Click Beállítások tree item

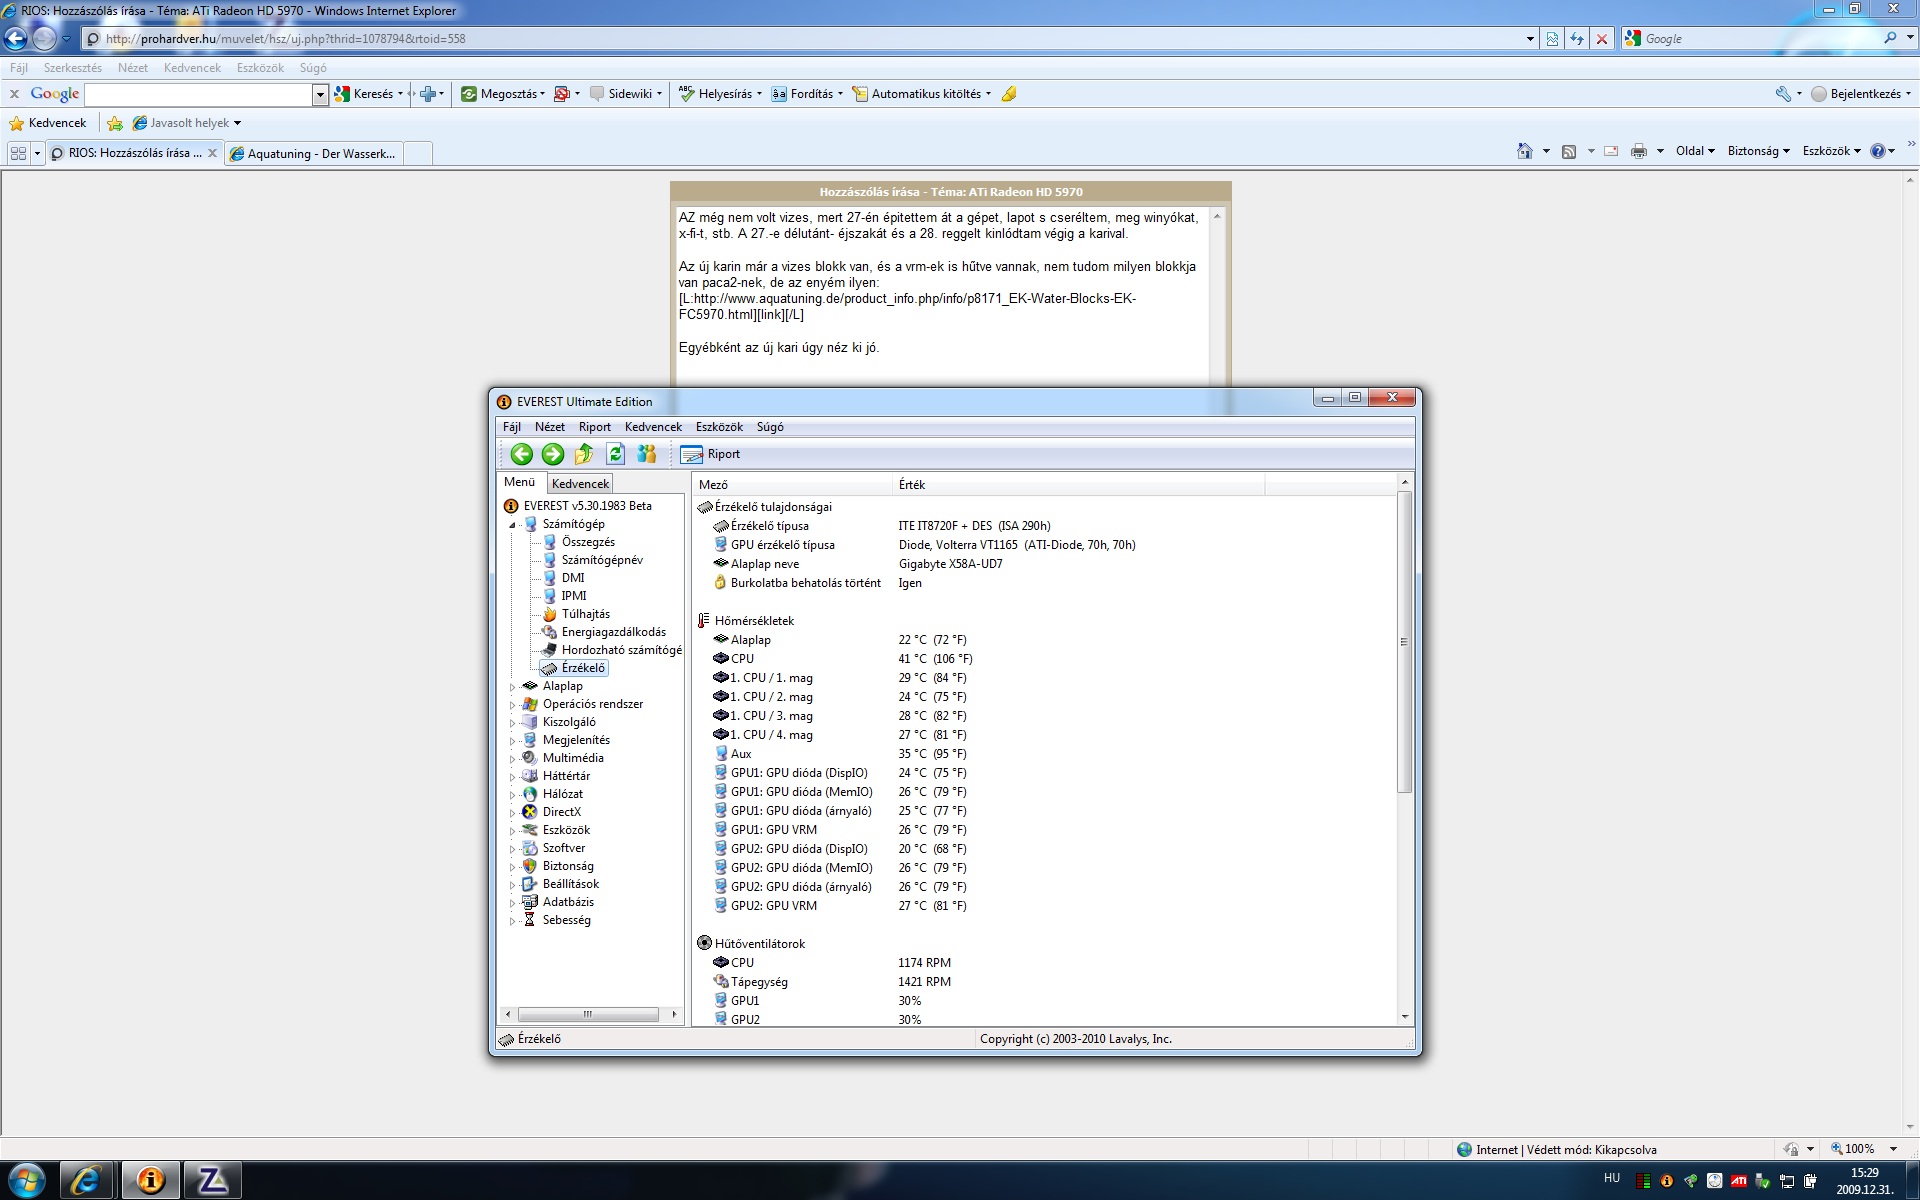(571, 884)
